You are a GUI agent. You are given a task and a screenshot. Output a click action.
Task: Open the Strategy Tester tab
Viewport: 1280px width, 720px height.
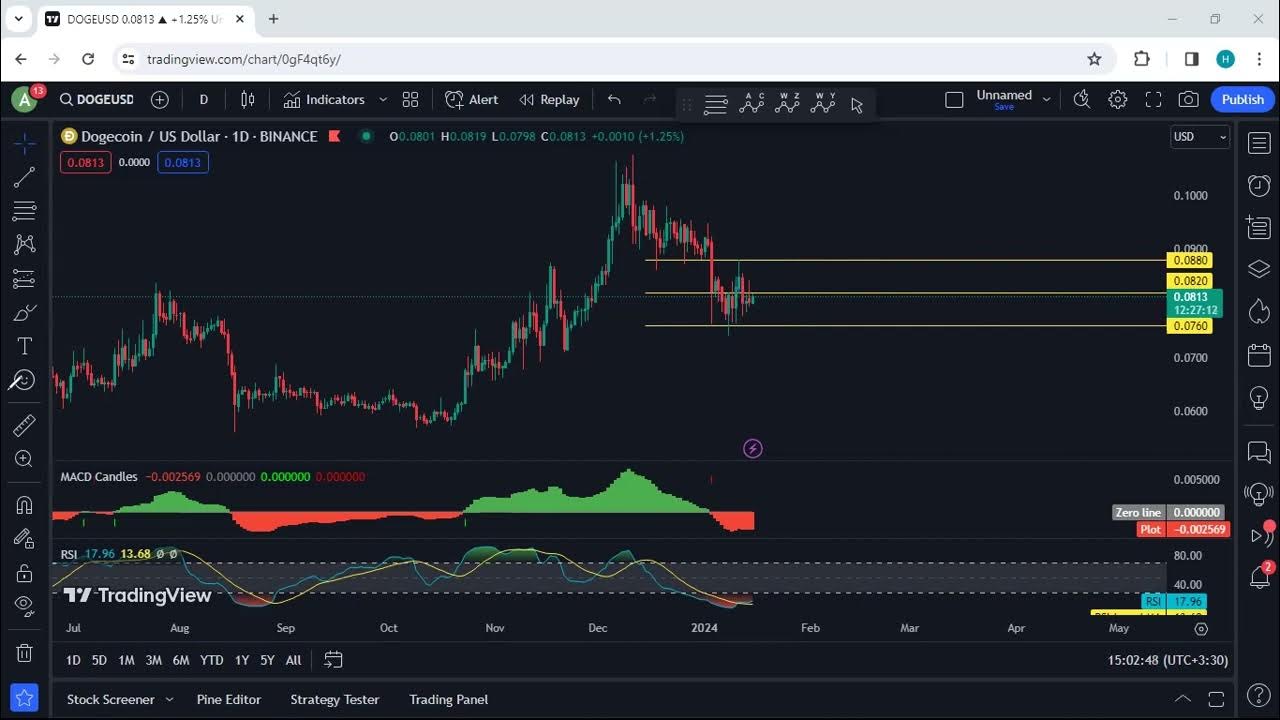coord(335,699)
